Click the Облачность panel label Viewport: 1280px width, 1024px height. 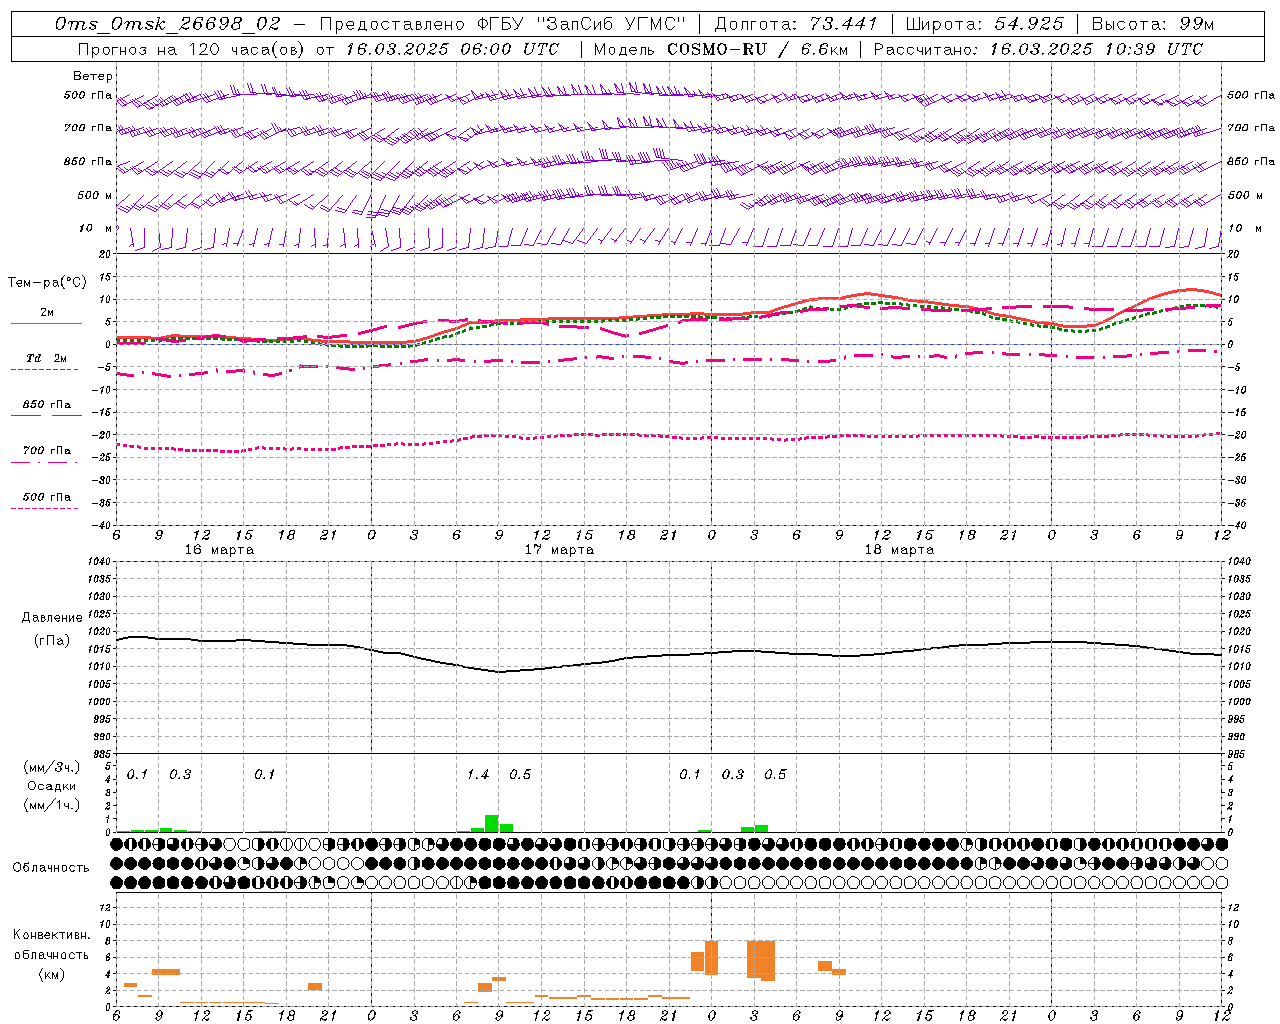(51, 868)
